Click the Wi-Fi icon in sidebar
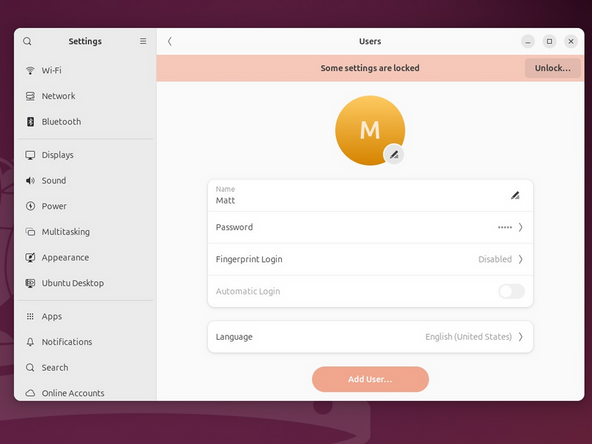 pyautogui.click(x=30, y=70)
